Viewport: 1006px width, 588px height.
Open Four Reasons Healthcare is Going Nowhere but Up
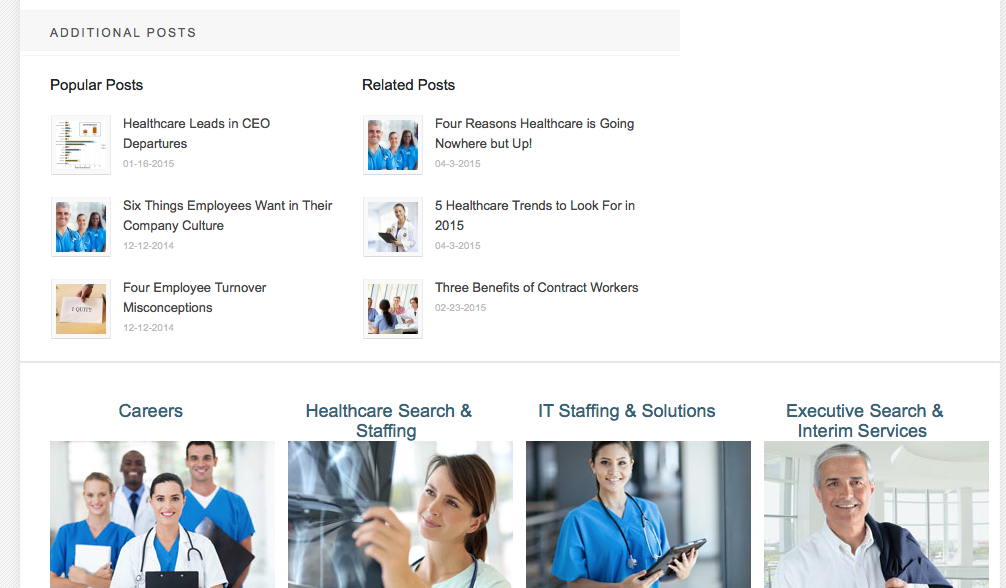coord(534,134)
